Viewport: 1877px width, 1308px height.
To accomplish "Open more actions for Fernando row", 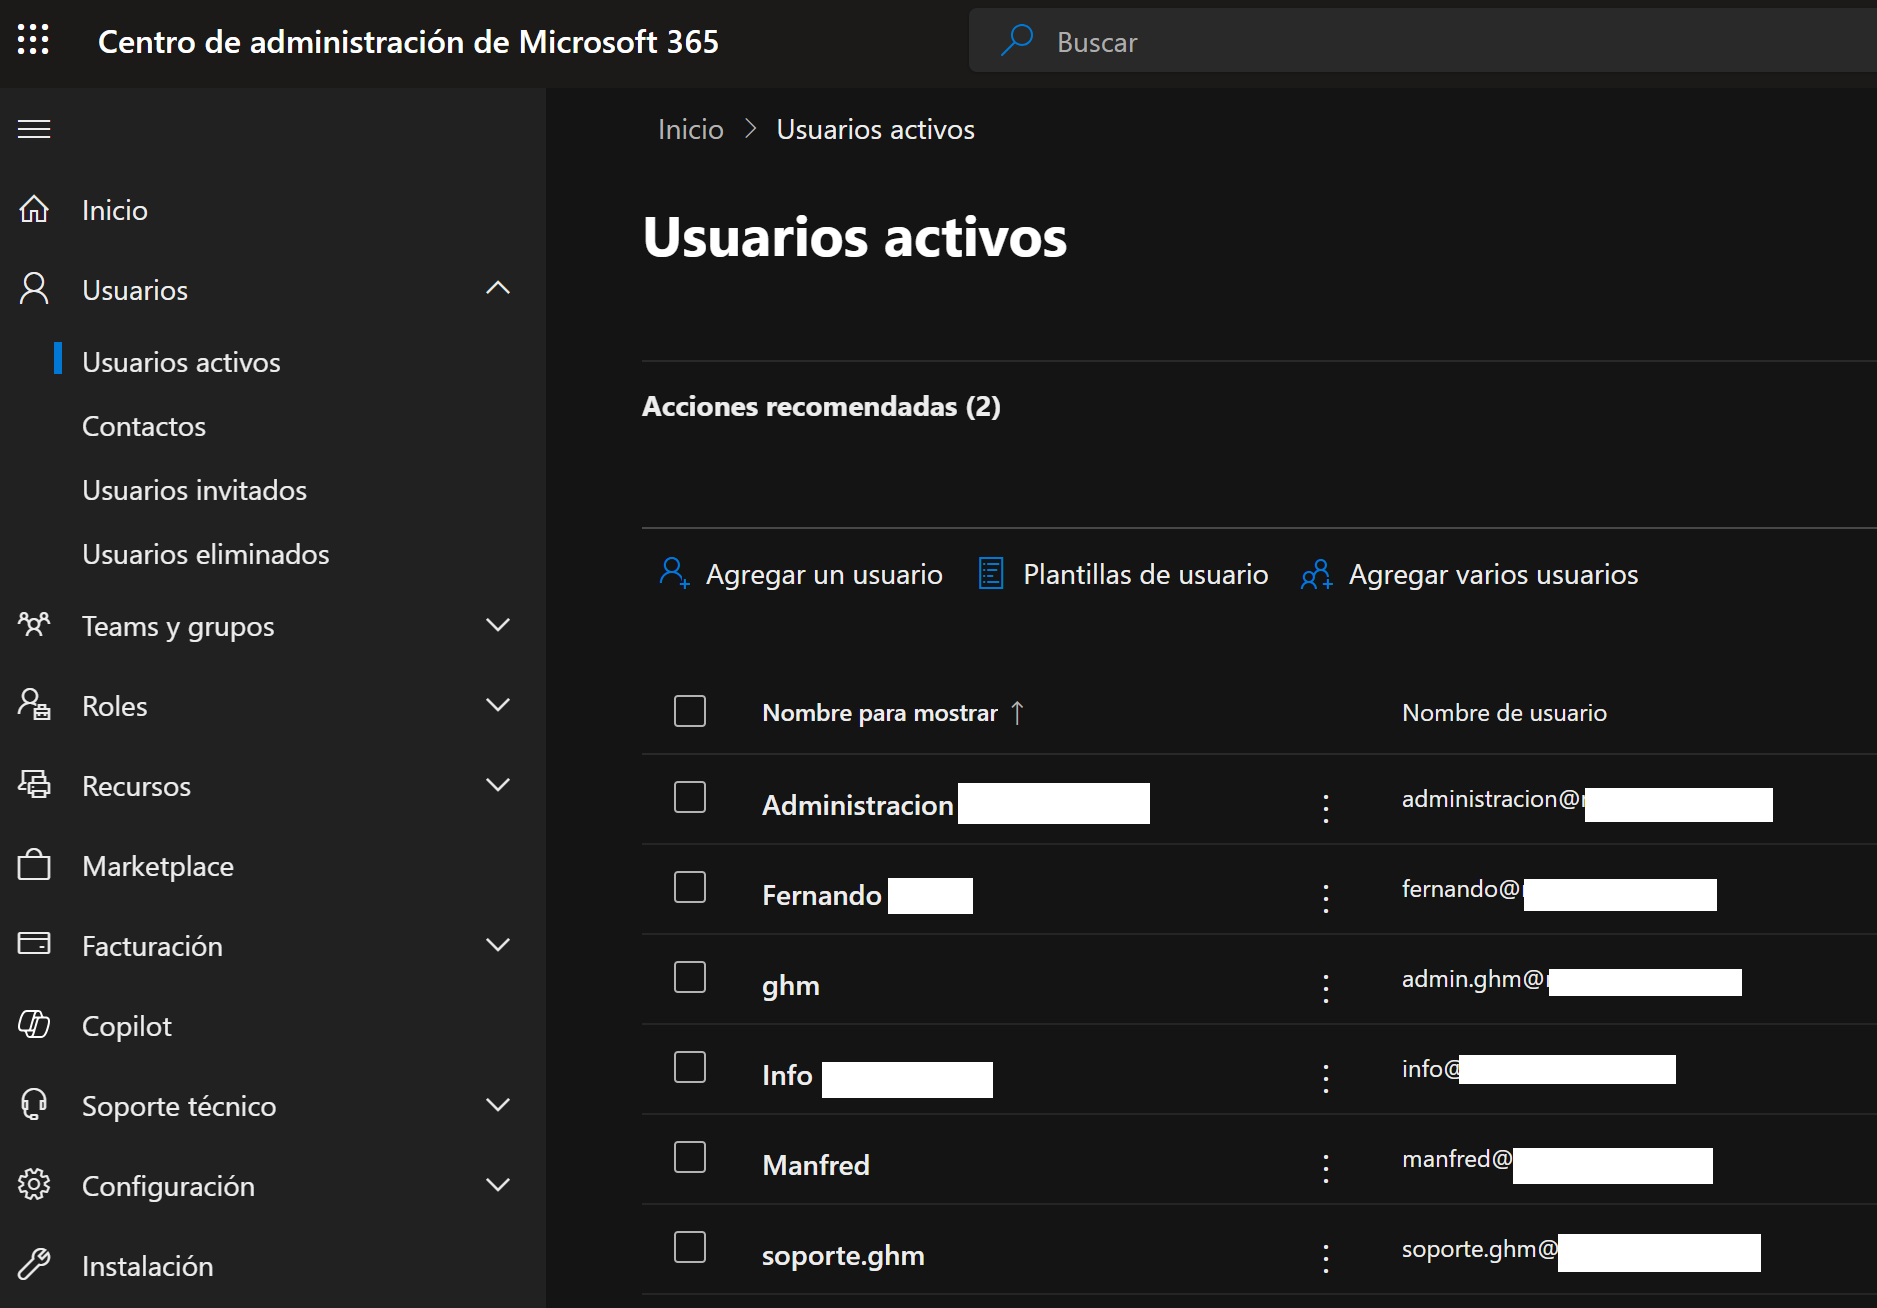I will click(1326, 898).
